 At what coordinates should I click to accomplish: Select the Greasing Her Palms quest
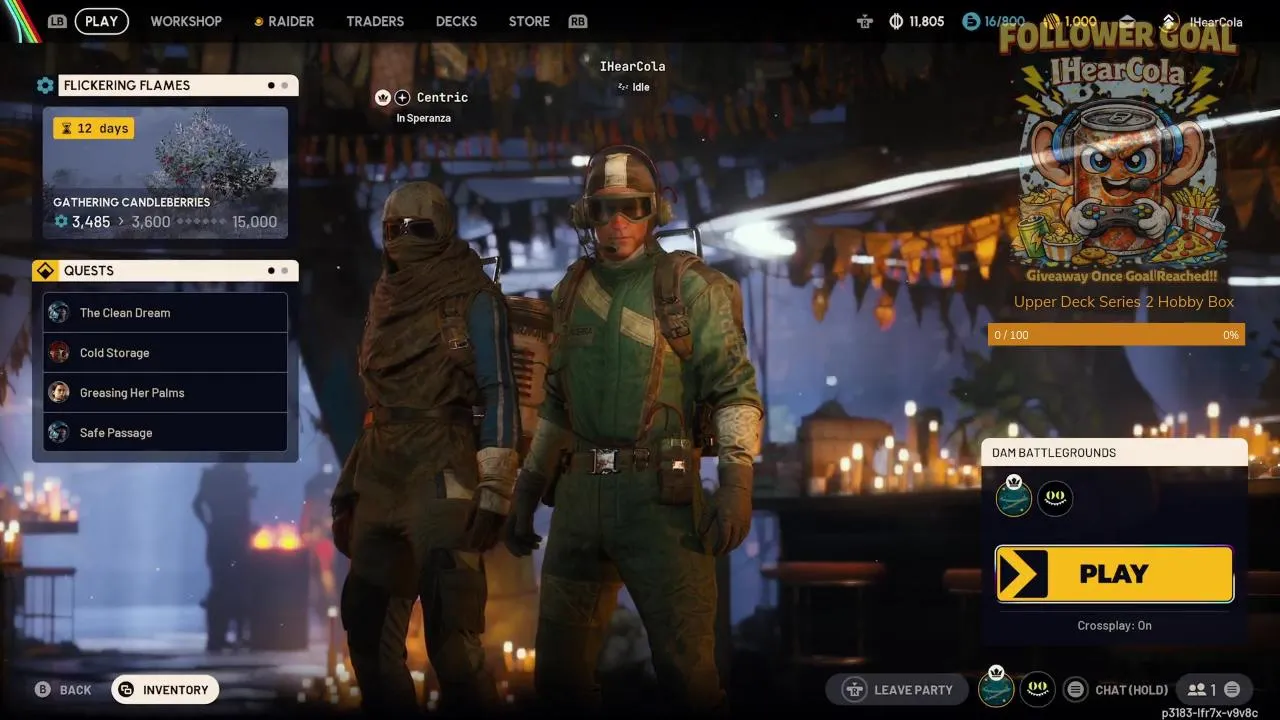pyautogui.click(x=165, y=393)
